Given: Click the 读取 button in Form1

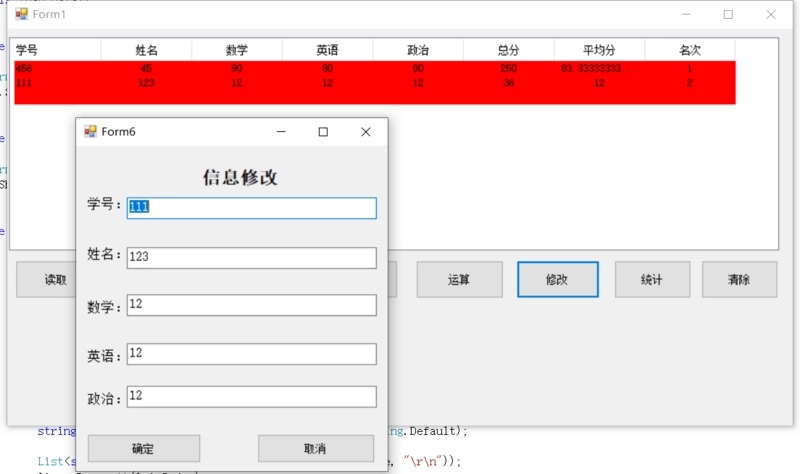Looking at the screenshot, I should (46, 280).
